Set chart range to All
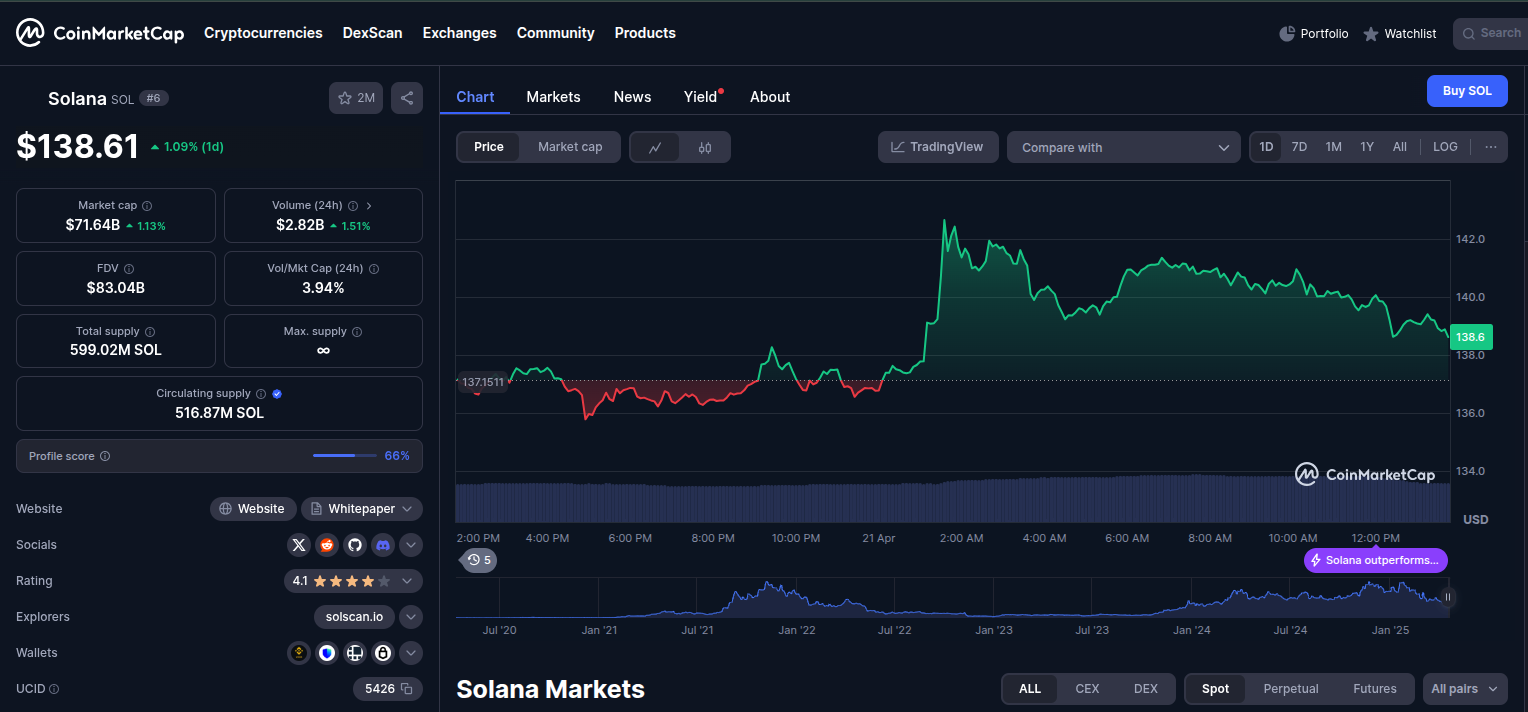 [1400, 147]
